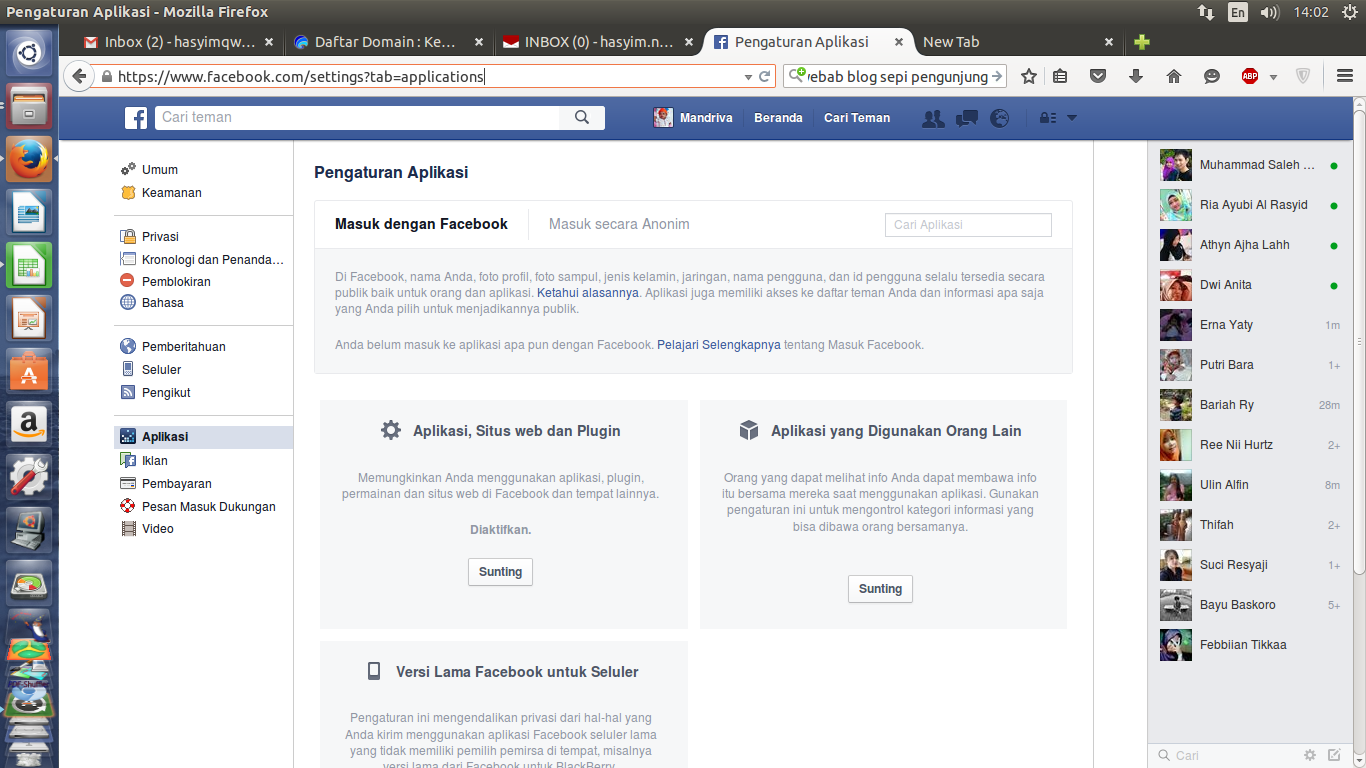Open chat options gear icon

click(1310, 755)
